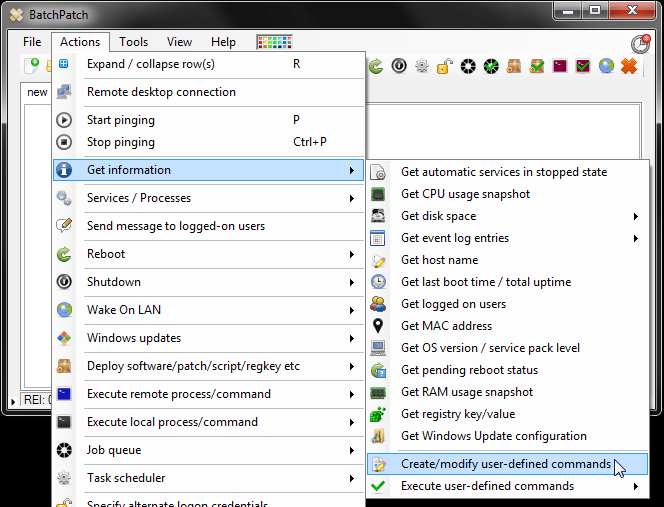This screenshot has width=664, height=507.
Task: Select Get OS version / service pack level
Action: click(x=507, y=348)
